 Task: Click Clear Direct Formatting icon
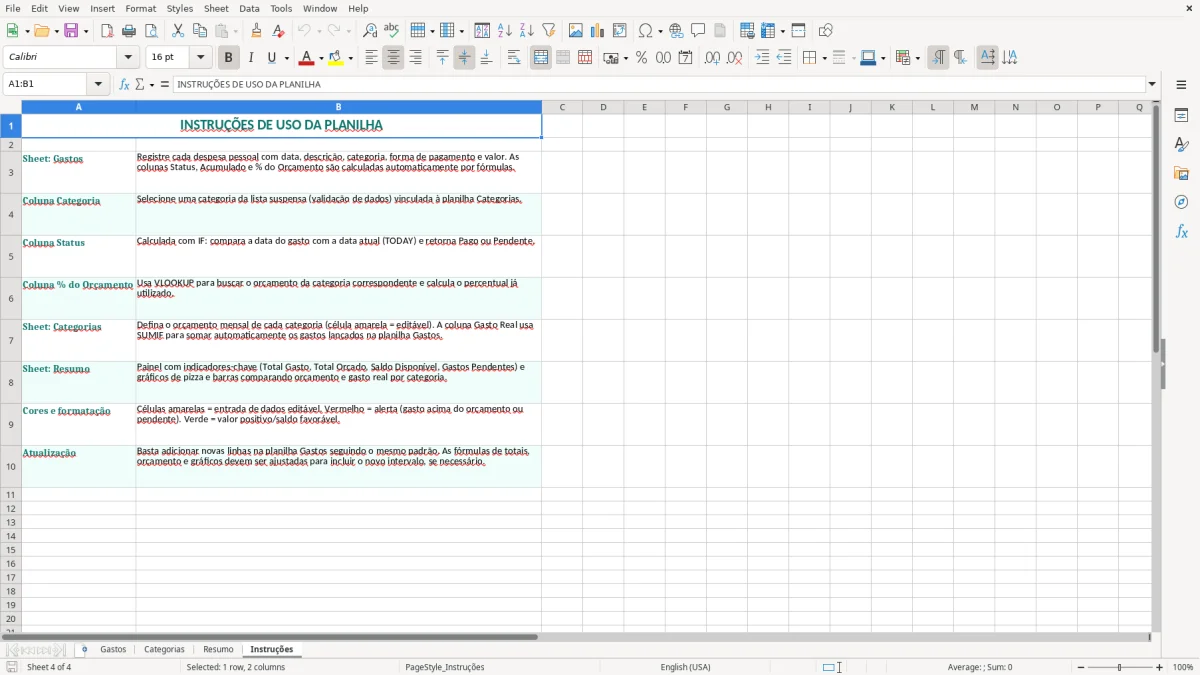click(x=279, y=31)
